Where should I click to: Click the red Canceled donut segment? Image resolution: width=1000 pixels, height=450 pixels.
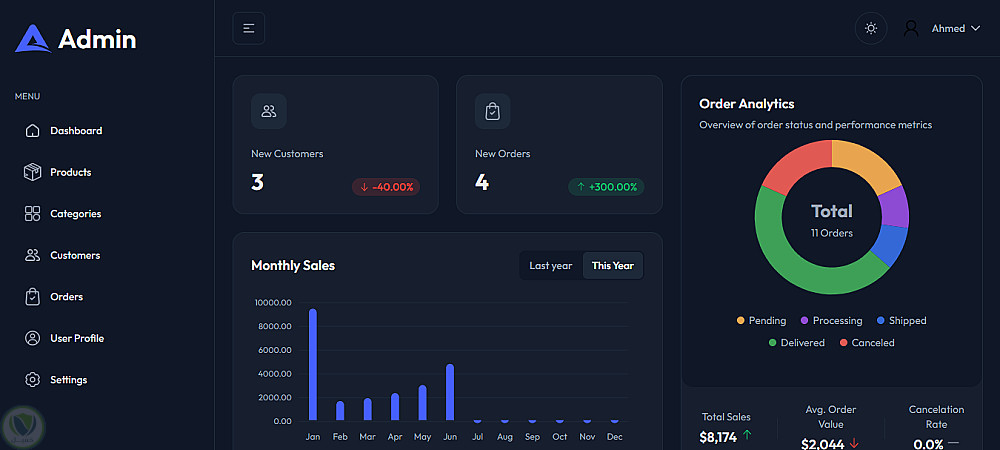click(x=797, y=164)
